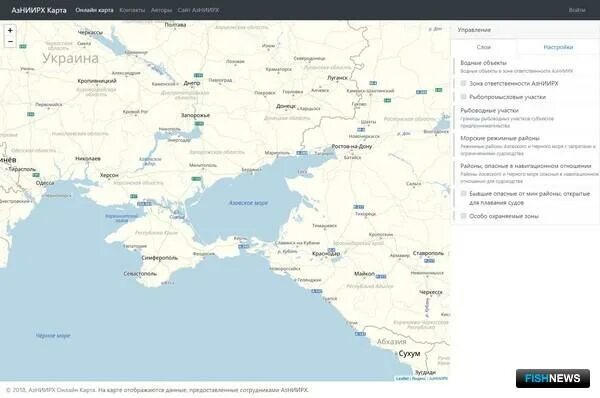
Task: Switch to the Слои tab
Action: (484, 47)
